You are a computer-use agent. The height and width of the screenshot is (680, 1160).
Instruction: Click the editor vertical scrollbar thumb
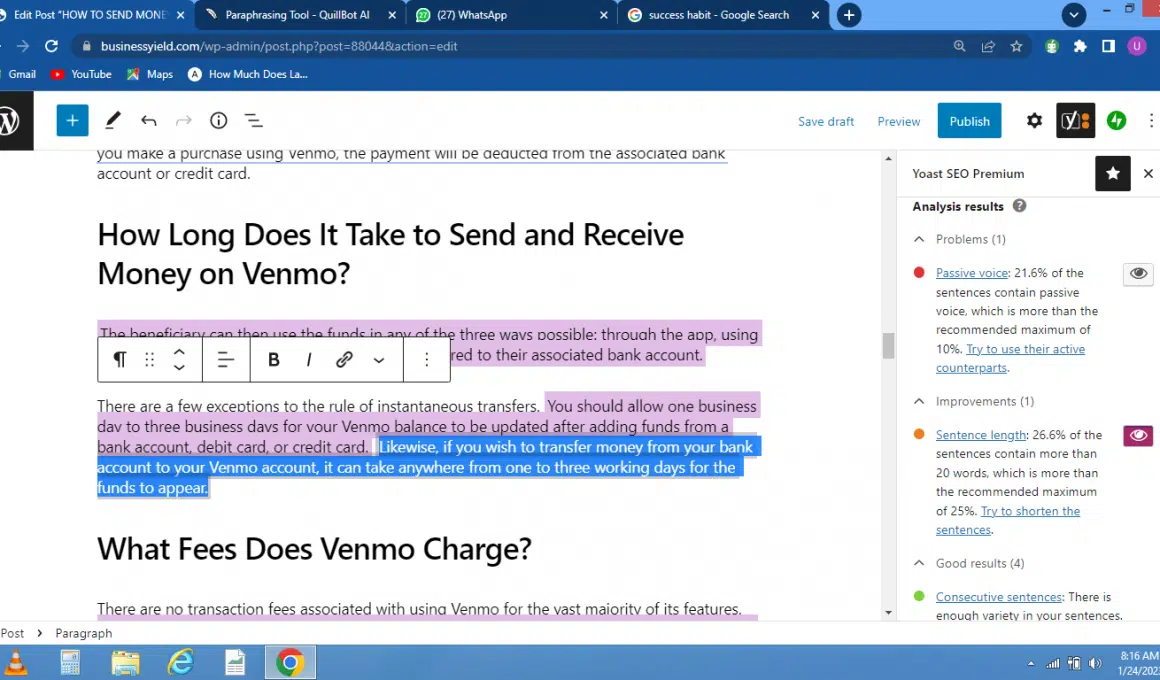tap(887, 345)
